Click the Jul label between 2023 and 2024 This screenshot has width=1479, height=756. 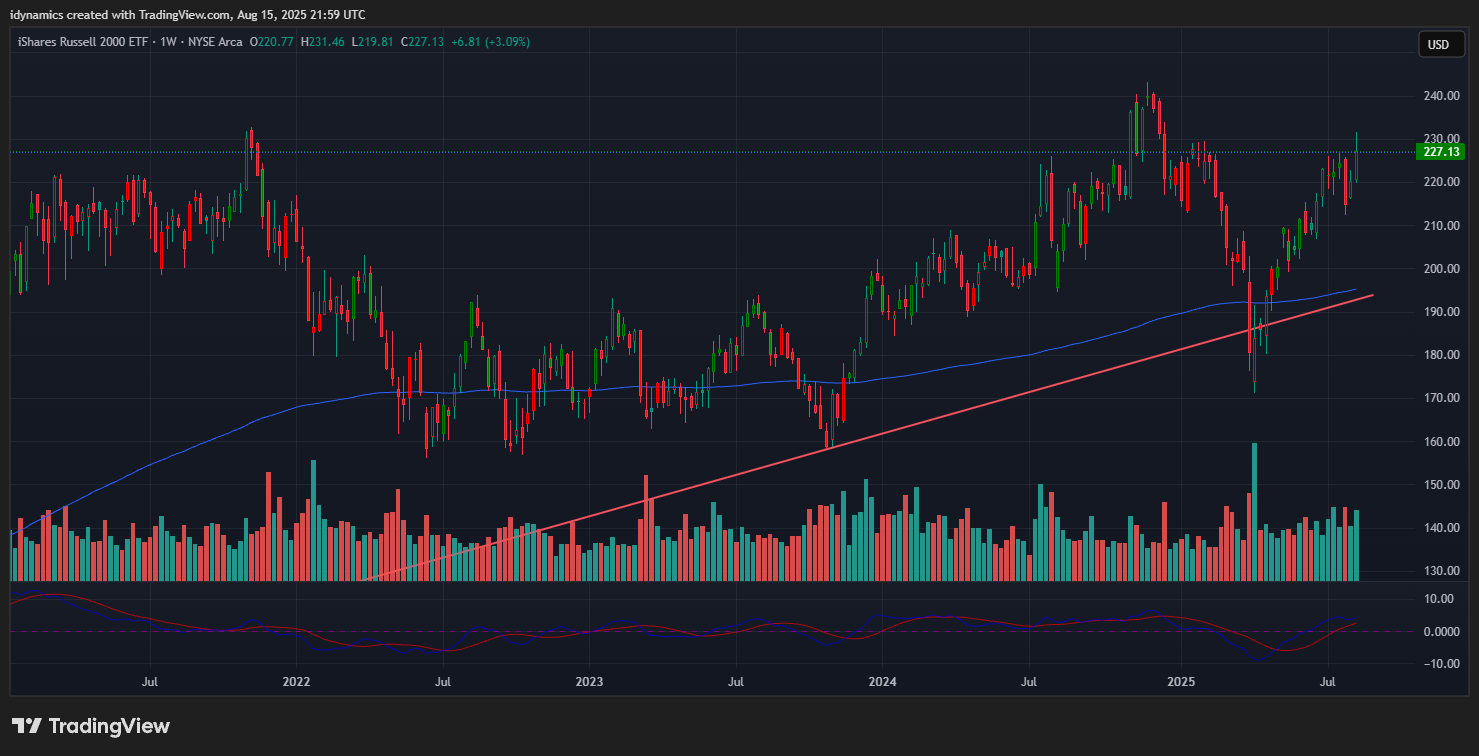click(x=735, y=682)
